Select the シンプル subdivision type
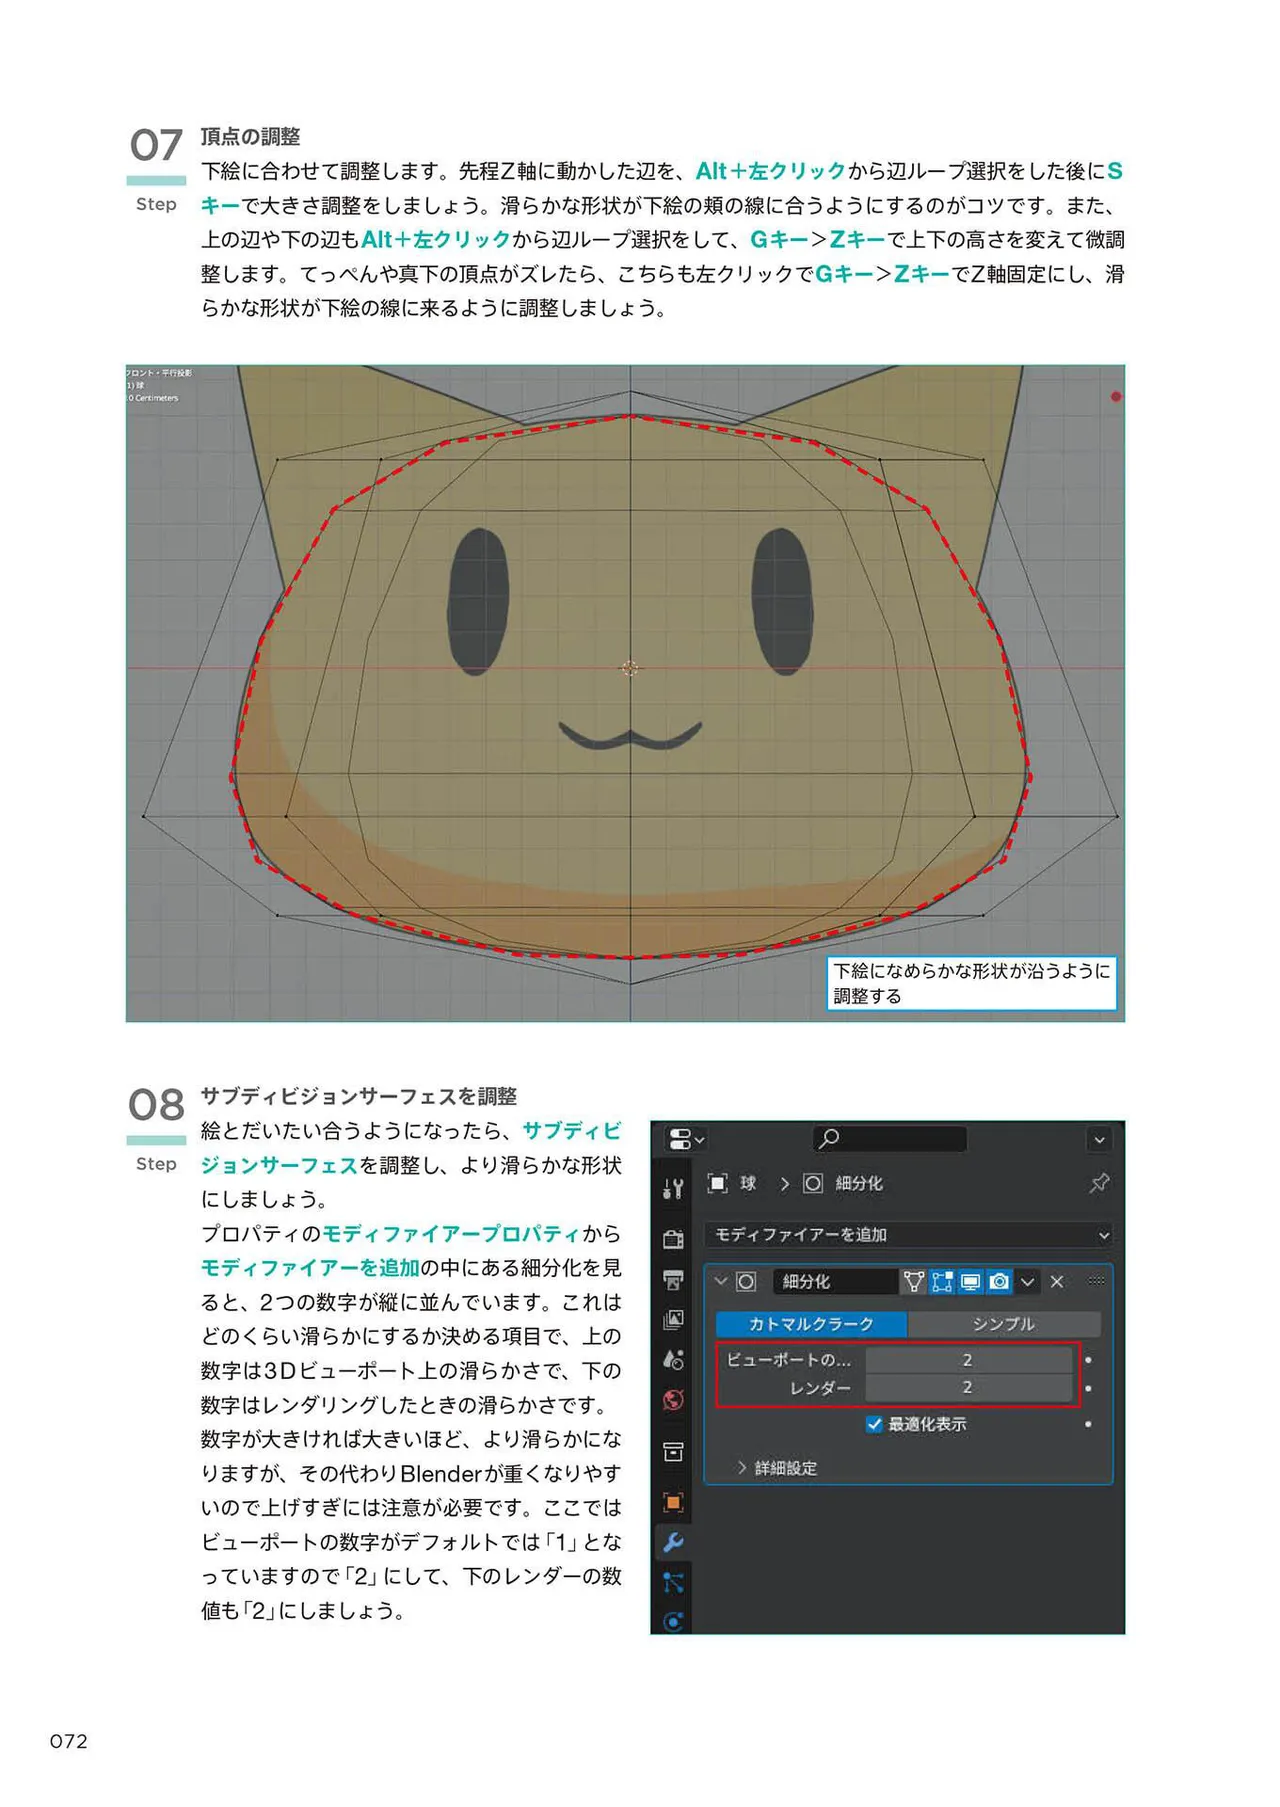The image size is (1280, 1807). (1004, 1324)
